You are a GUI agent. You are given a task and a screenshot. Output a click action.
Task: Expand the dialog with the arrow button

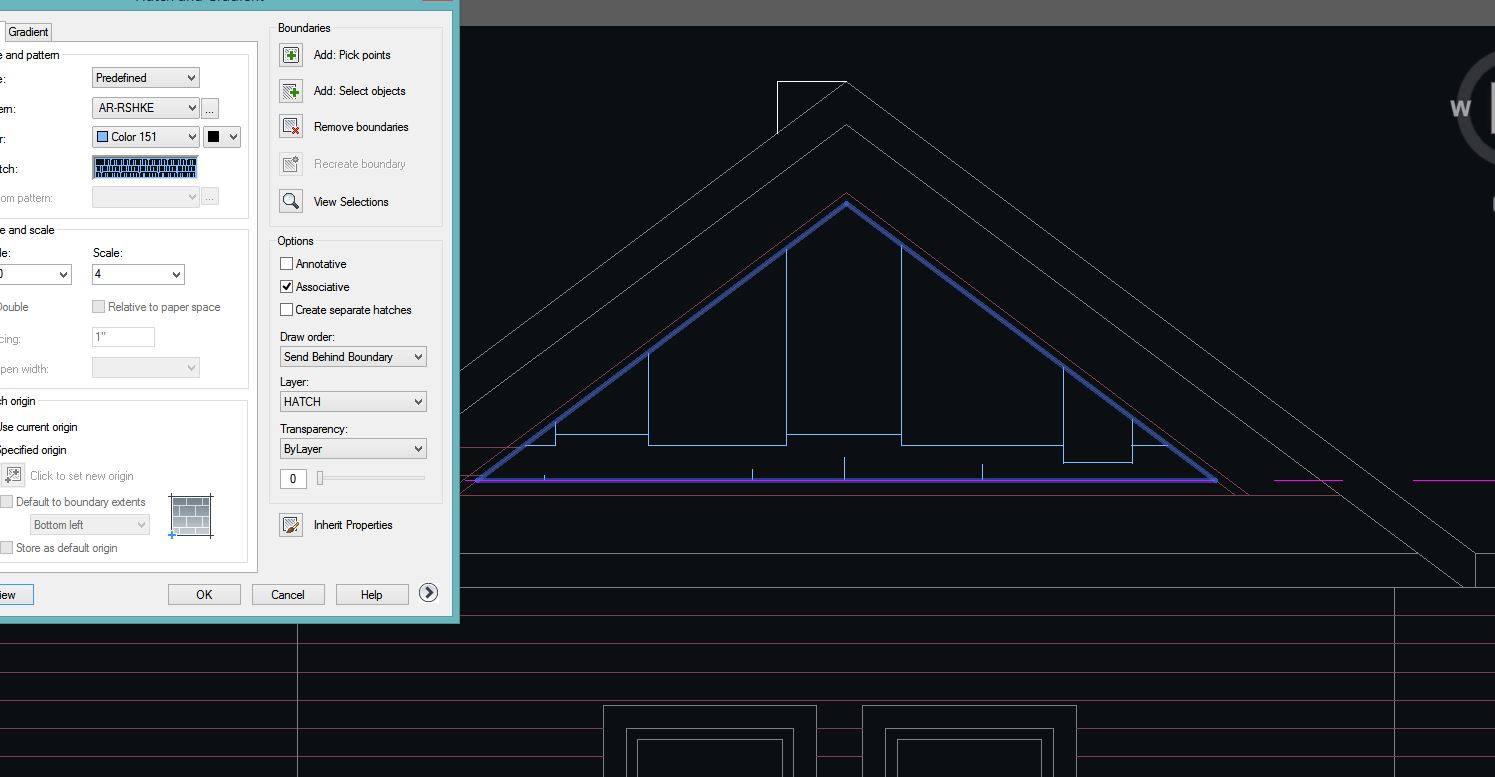tap(428, 593)
